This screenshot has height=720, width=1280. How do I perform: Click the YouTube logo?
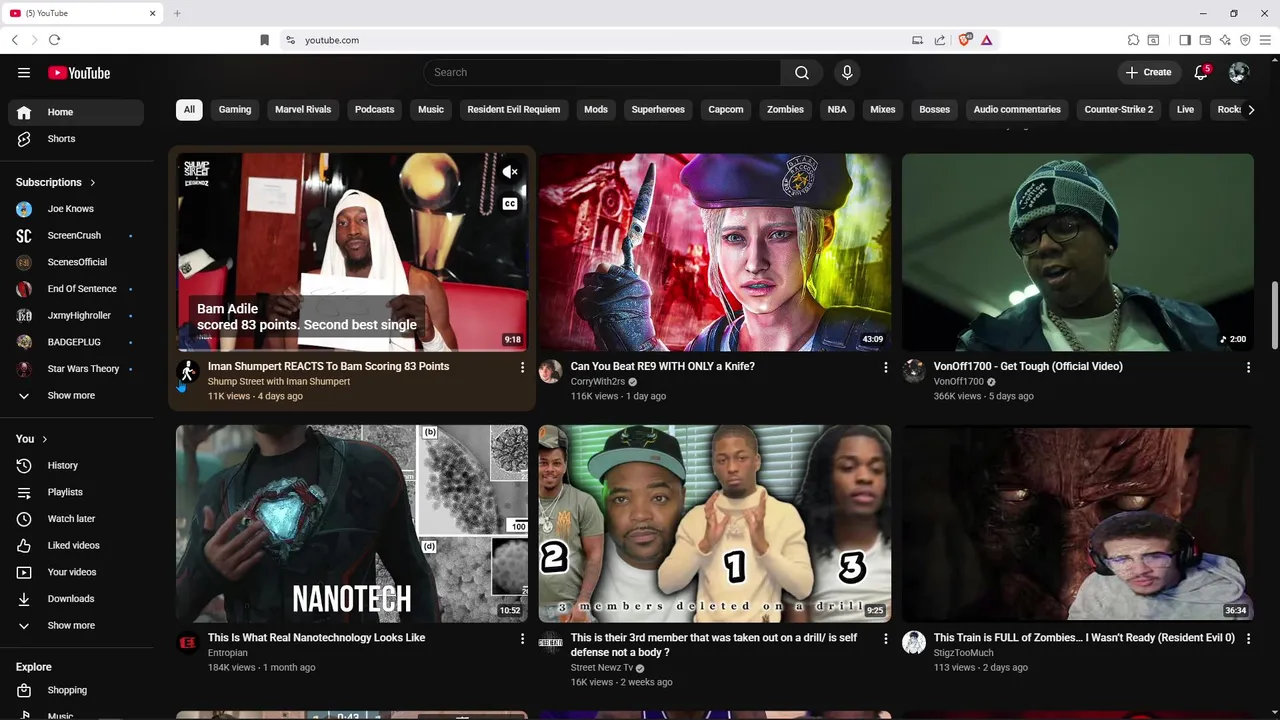pos(79,73)
